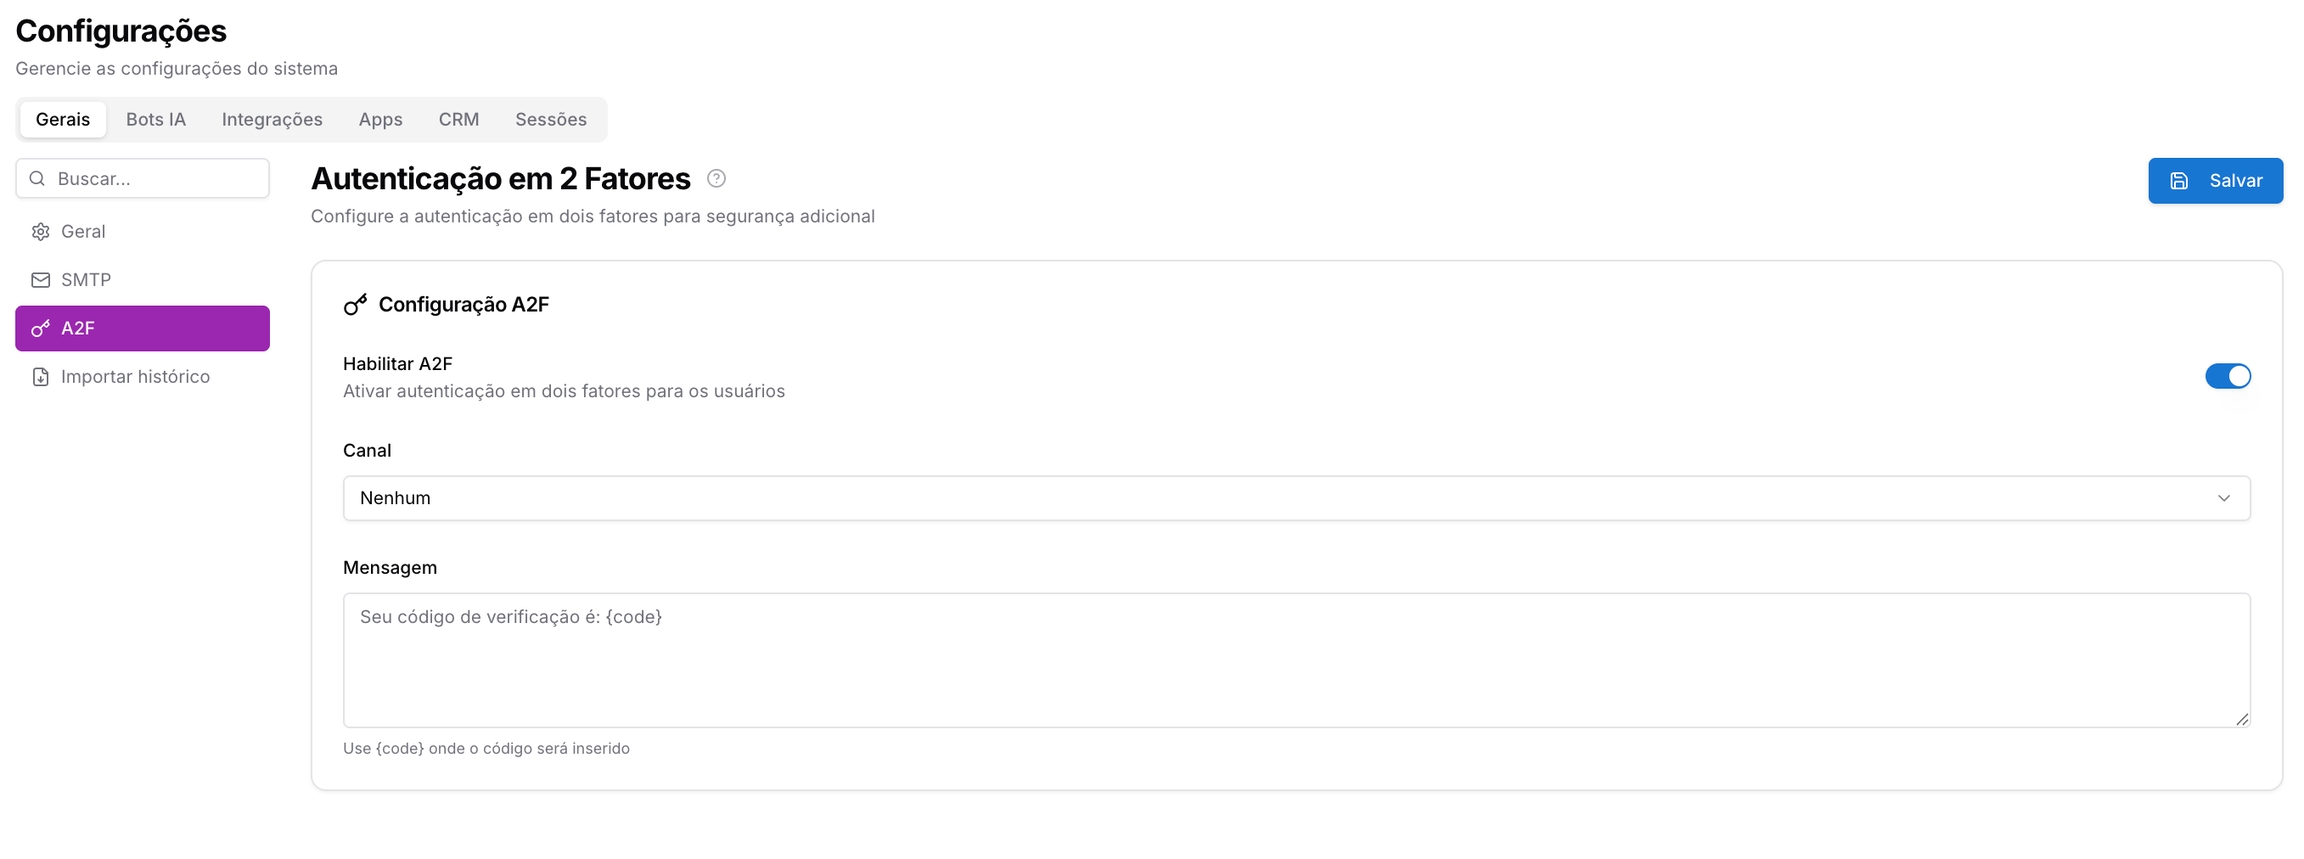Click the file import icon for Importar histórico

coord(40,377)
